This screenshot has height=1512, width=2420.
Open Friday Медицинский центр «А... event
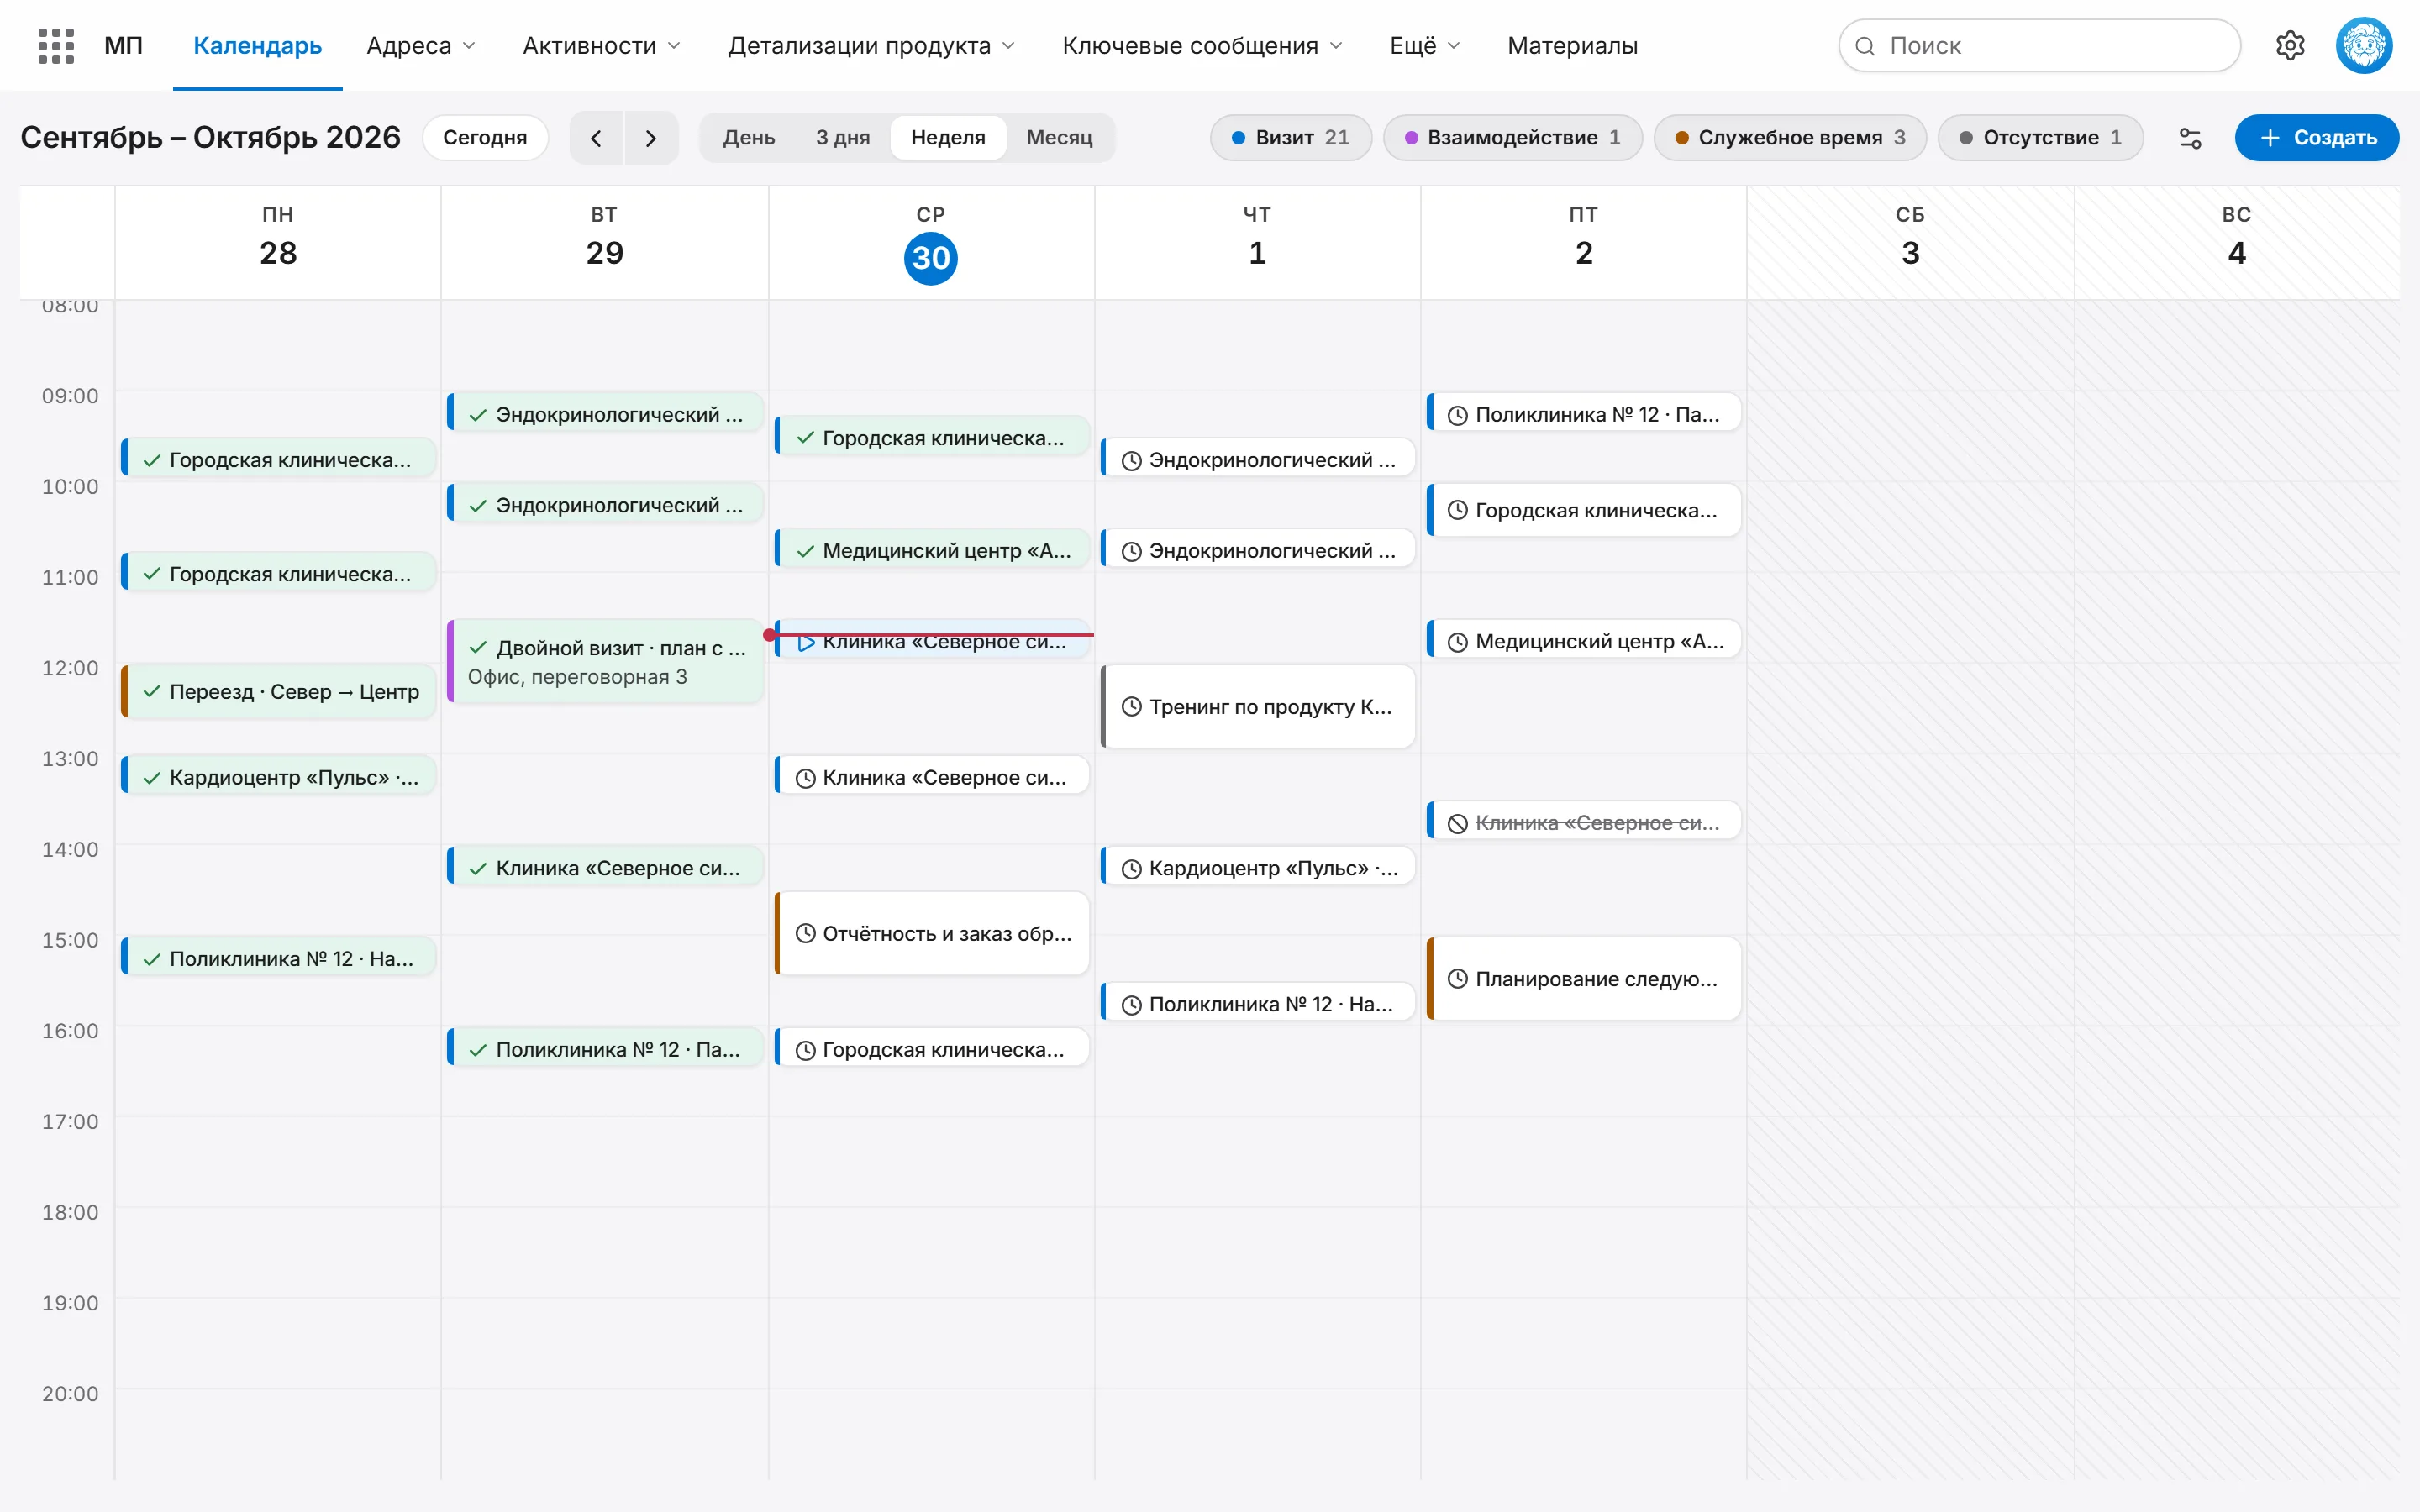tap(1584, 641)
